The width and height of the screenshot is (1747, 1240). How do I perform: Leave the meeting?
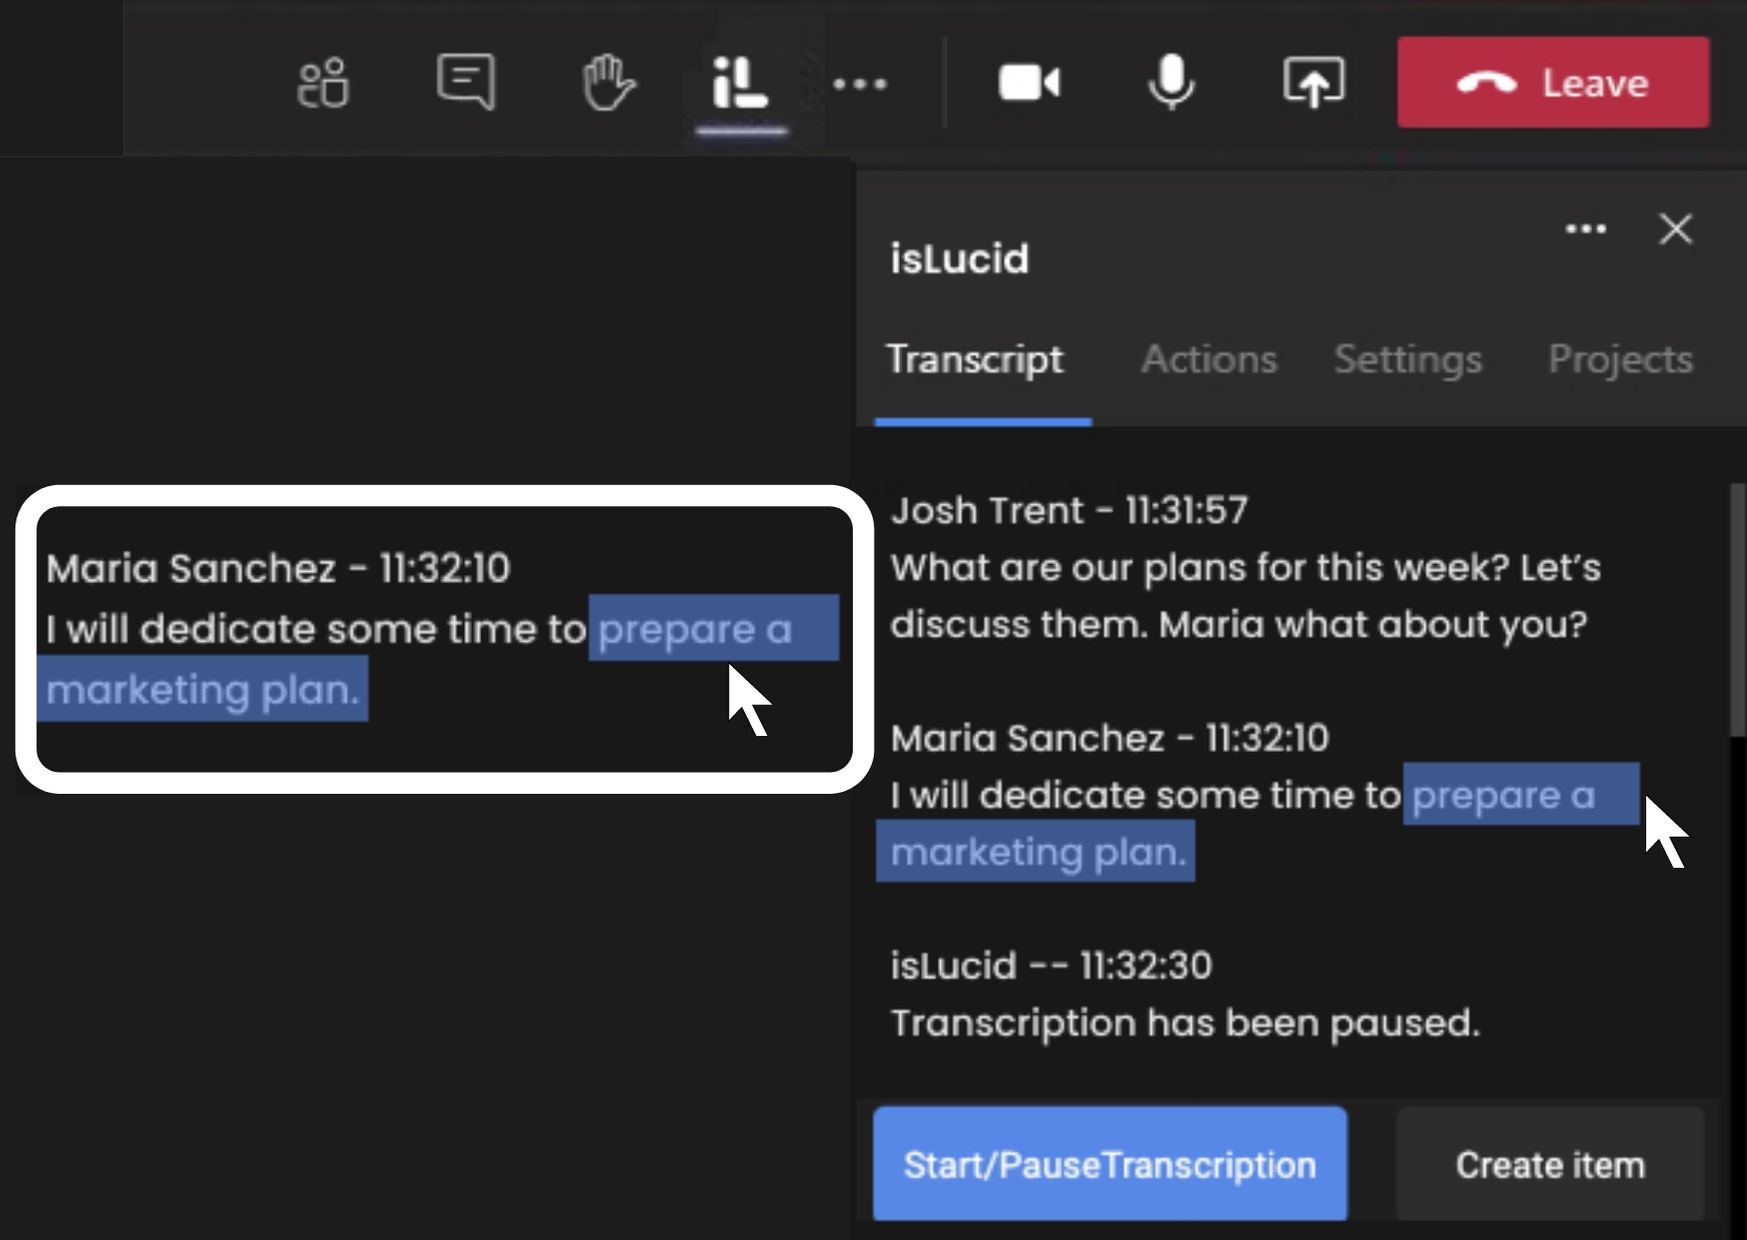click(1553, 82)
